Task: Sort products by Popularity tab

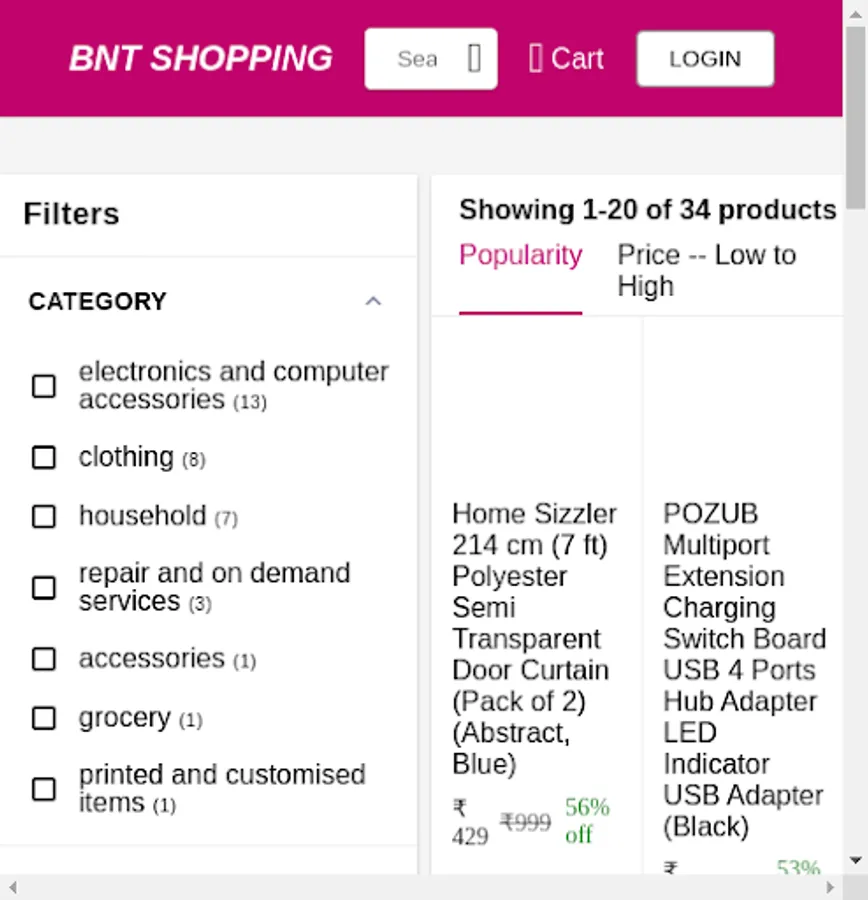Action: click(520, 256)
